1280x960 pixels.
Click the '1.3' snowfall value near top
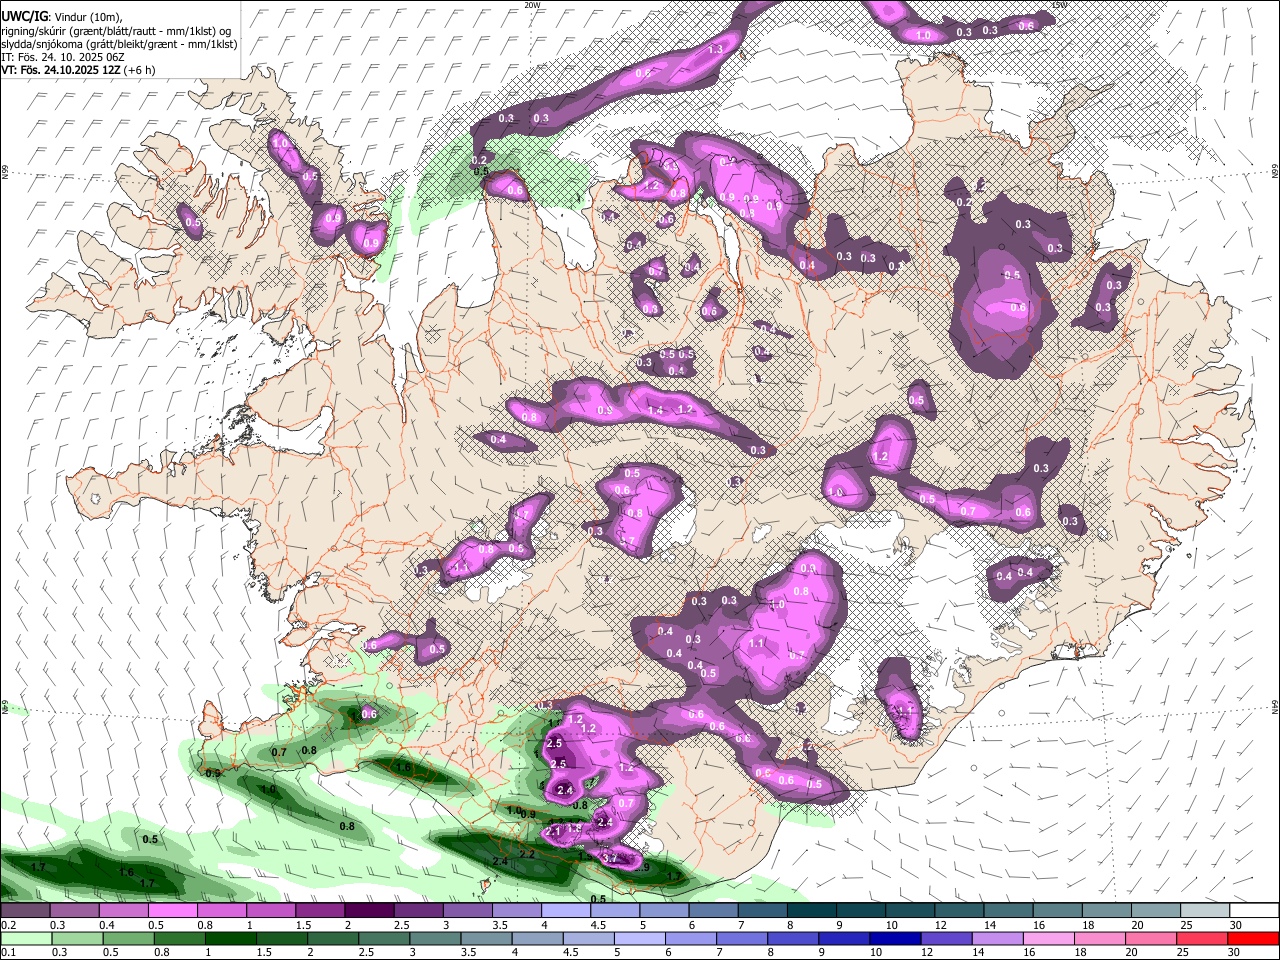[715, 49]
